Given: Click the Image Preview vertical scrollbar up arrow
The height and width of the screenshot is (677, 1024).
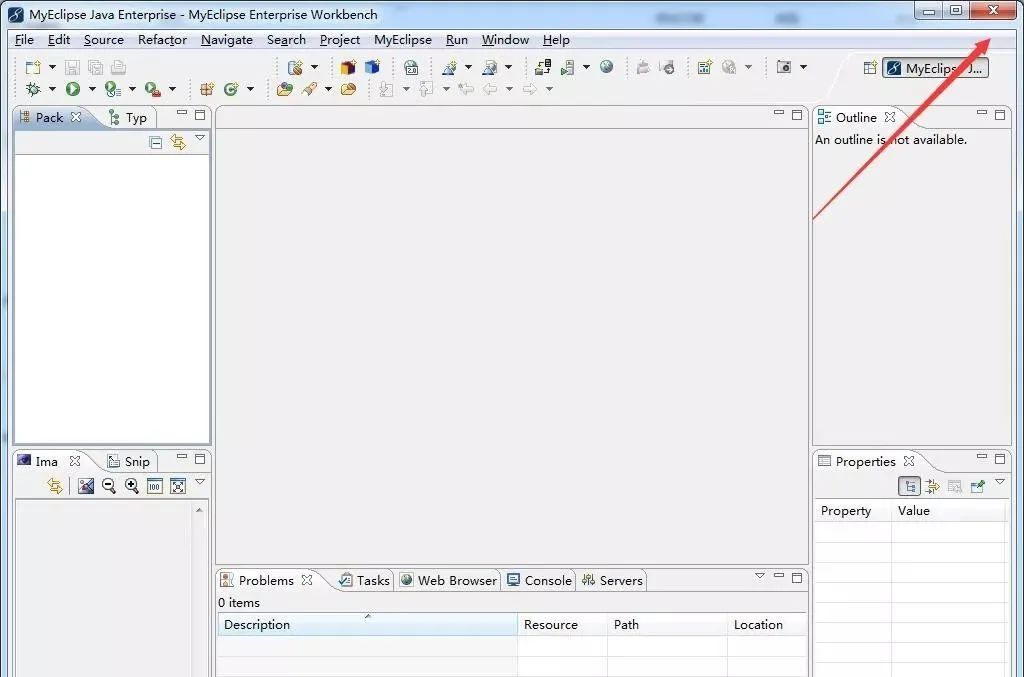Looking at the screenshot, I should 198,510.
